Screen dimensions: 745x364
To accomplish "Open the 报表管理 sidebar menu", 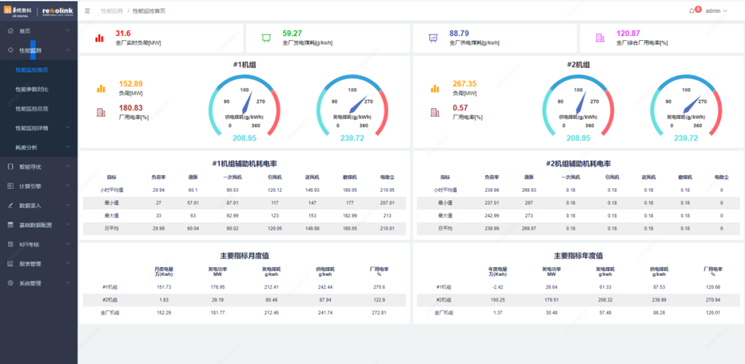I will point(38,264).
